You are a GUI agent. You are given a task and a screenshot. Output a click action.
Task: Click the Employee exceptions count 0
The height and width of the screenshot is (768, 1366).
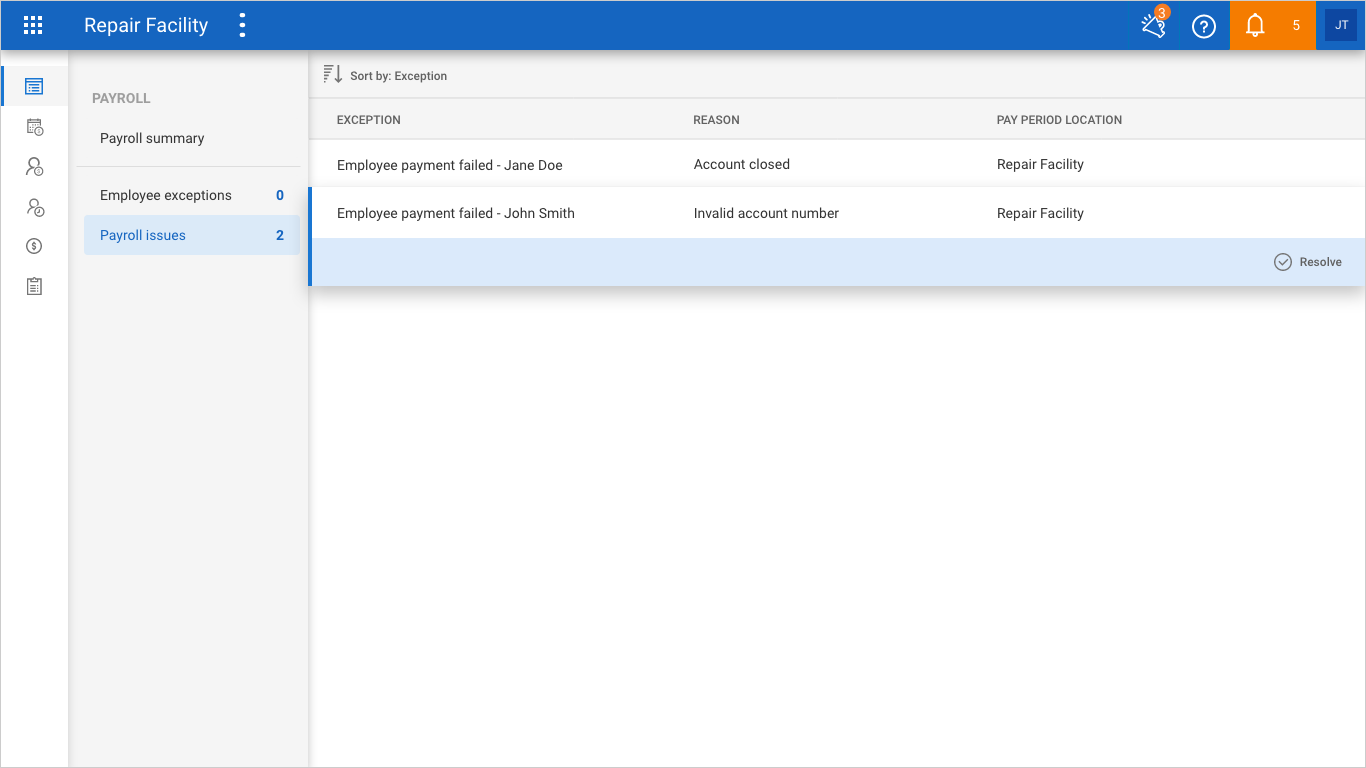click(x=280, y=195)
